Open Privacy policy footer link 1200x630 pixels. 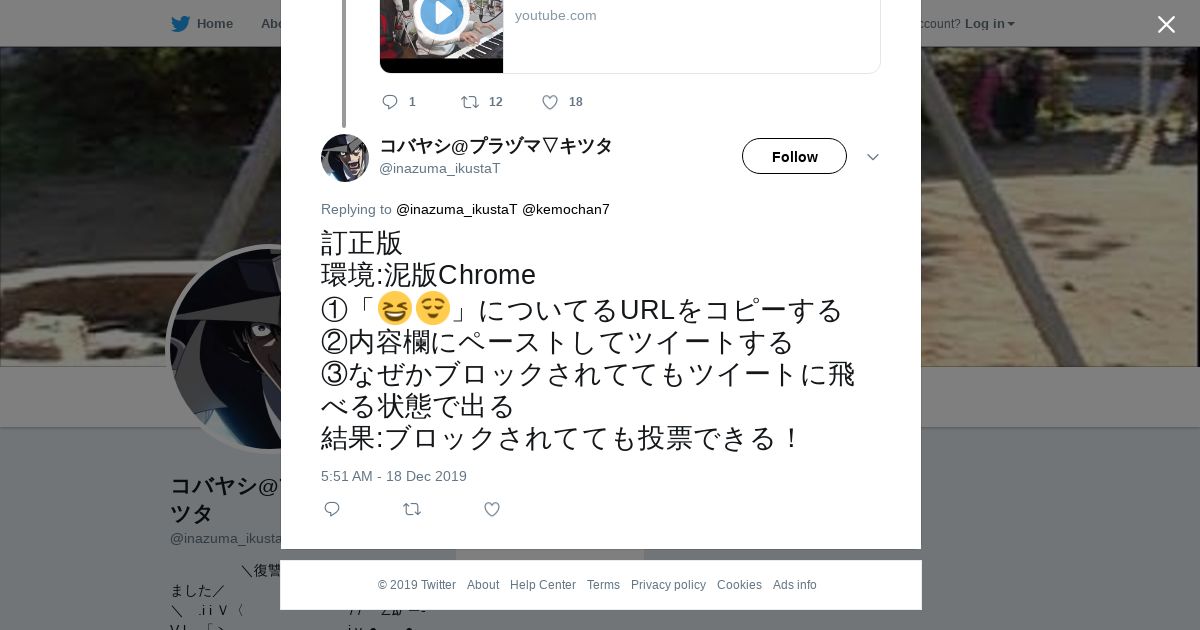click(668, 585)
